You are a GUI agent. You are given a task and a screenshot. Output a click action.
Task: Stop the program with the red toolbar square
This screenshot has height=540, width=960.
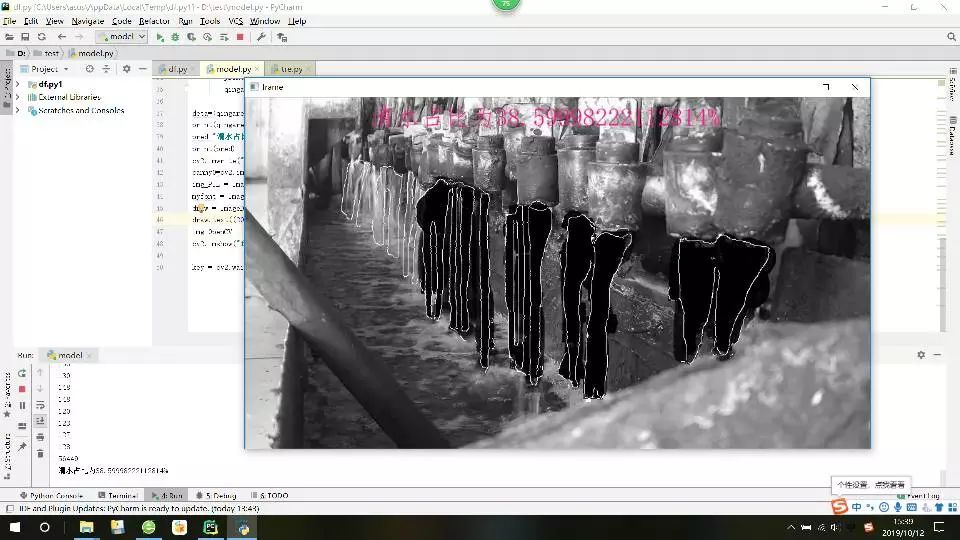240,37
